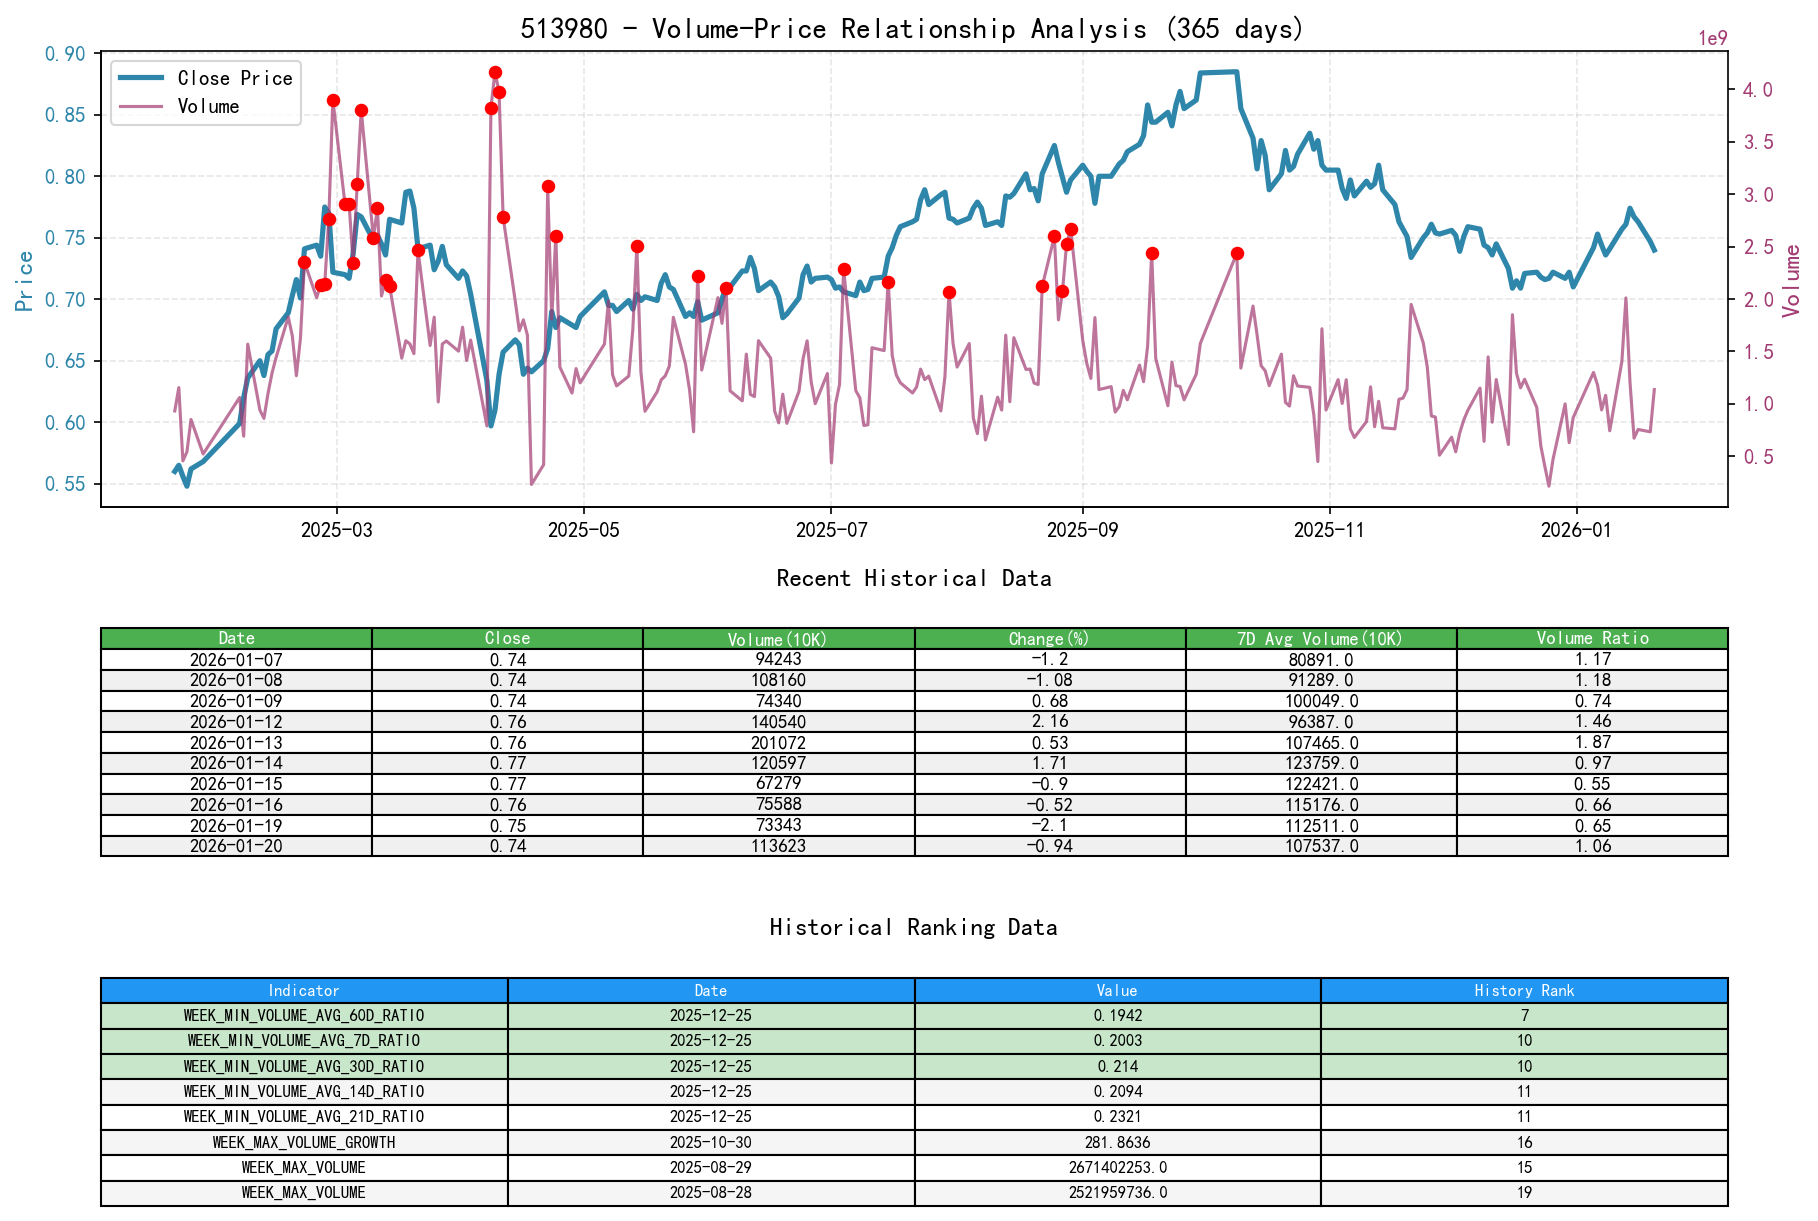Click the 2026-01-20 data row
Image resolution: width=1818 pixels, height=1221 pixels.
(237, 845)
